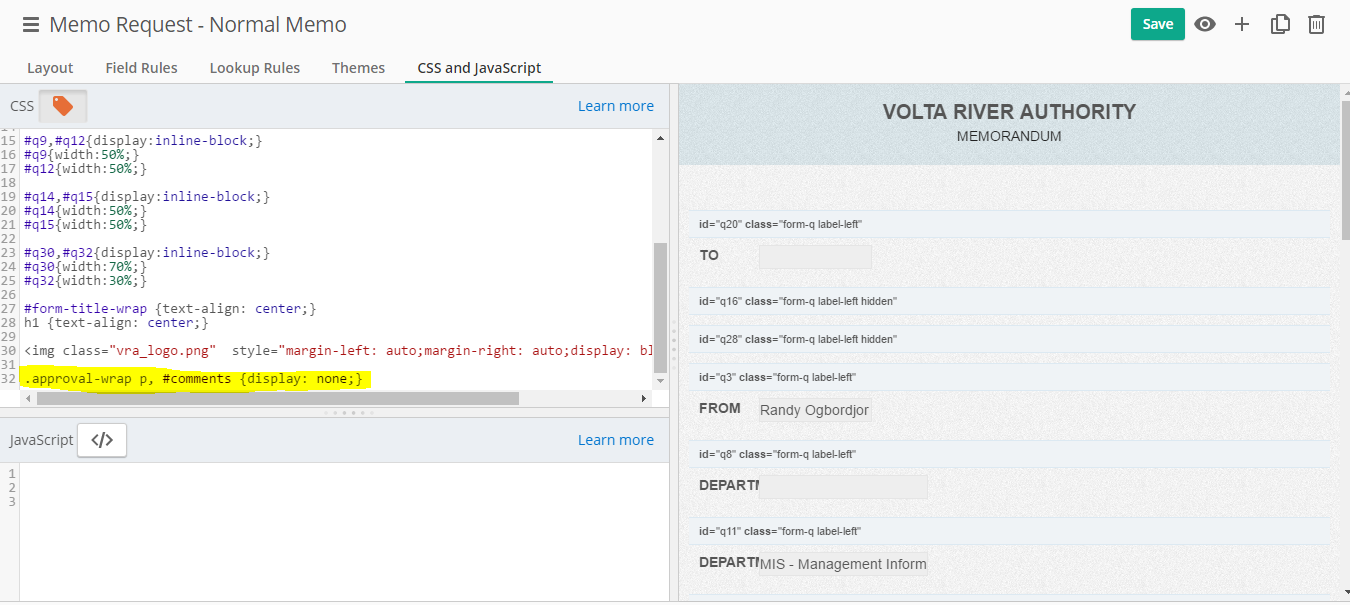Click the CSS editor scroll-right arrow

(644, 398)
